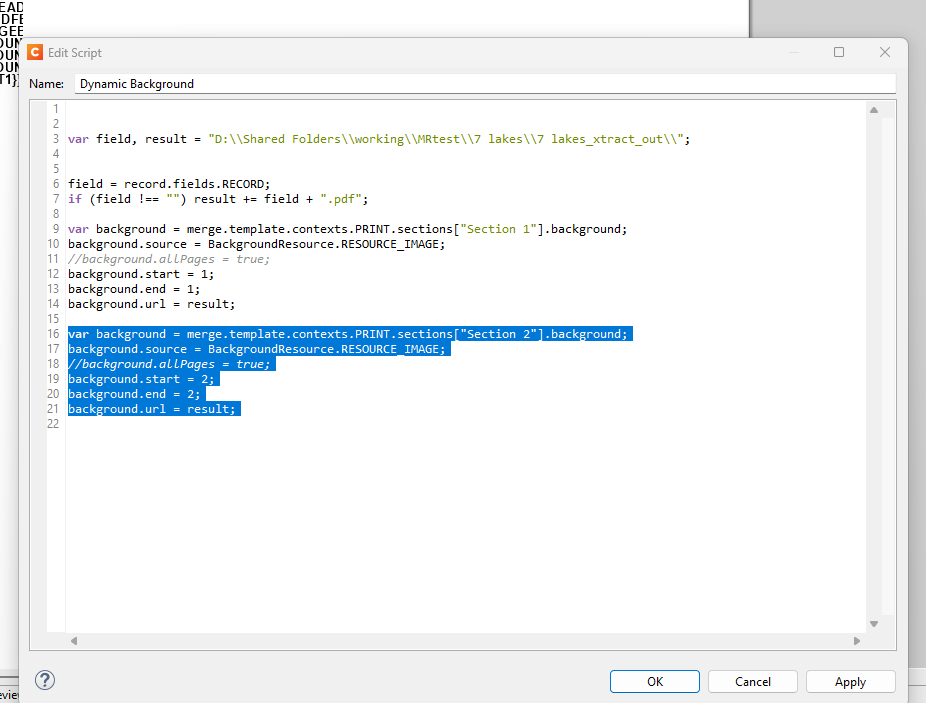The width and height of the screenshot is (926, 703).
Task: Click the "Section 1" string in the code
Action: (503, 229)
